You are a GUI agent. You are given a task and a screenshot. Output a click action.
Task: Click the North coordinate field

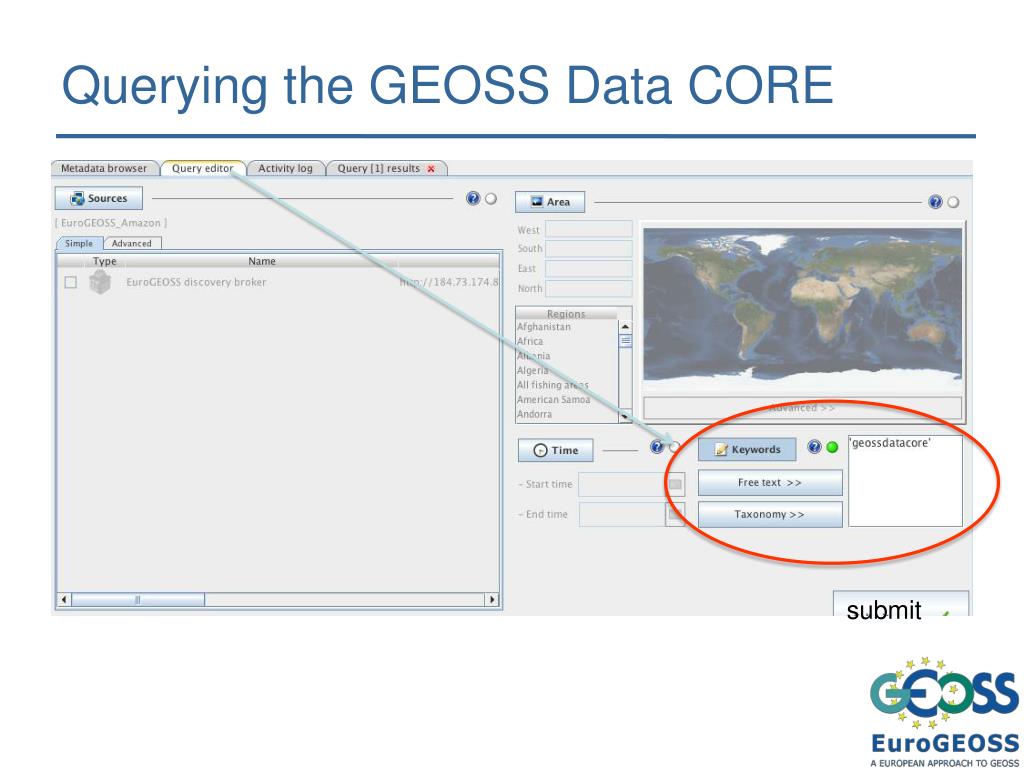point(589,288)
